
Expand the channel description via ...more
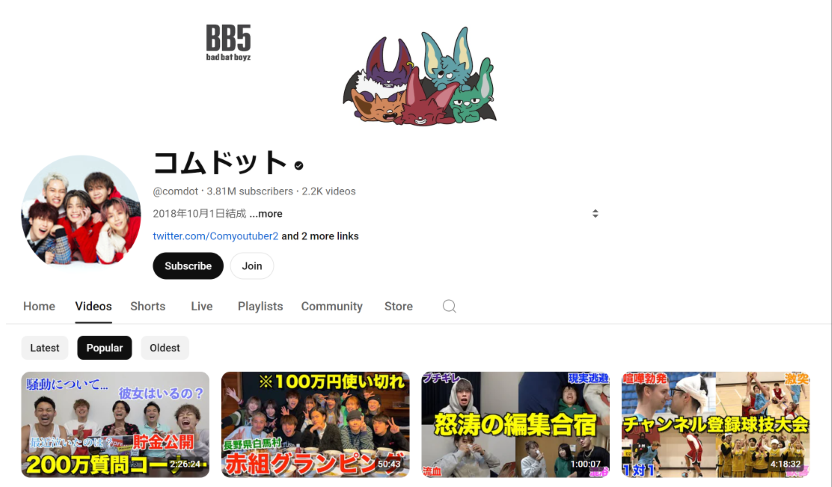(266, 214)
